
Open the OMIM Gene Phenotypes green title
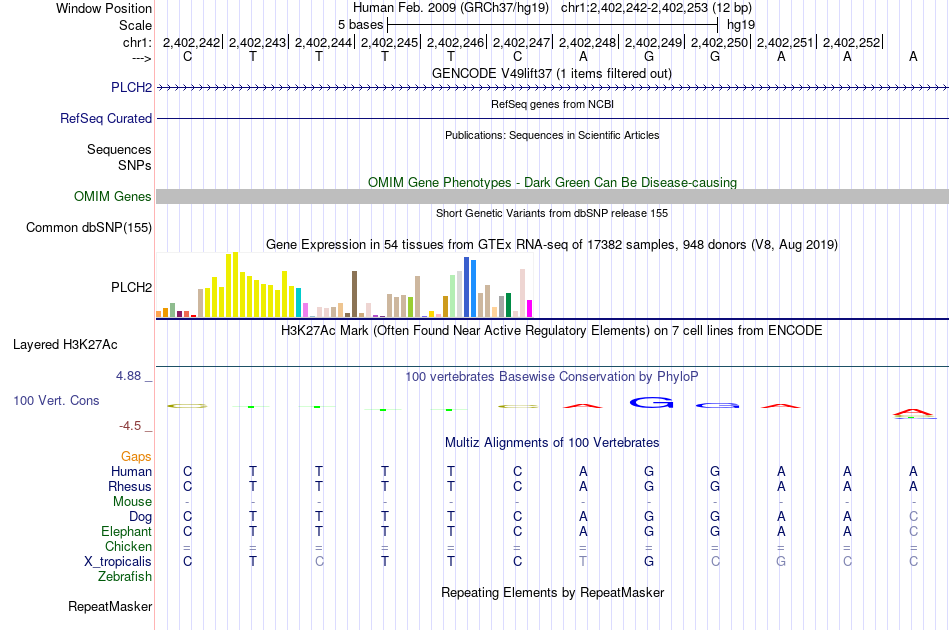[x=552, y=182]
